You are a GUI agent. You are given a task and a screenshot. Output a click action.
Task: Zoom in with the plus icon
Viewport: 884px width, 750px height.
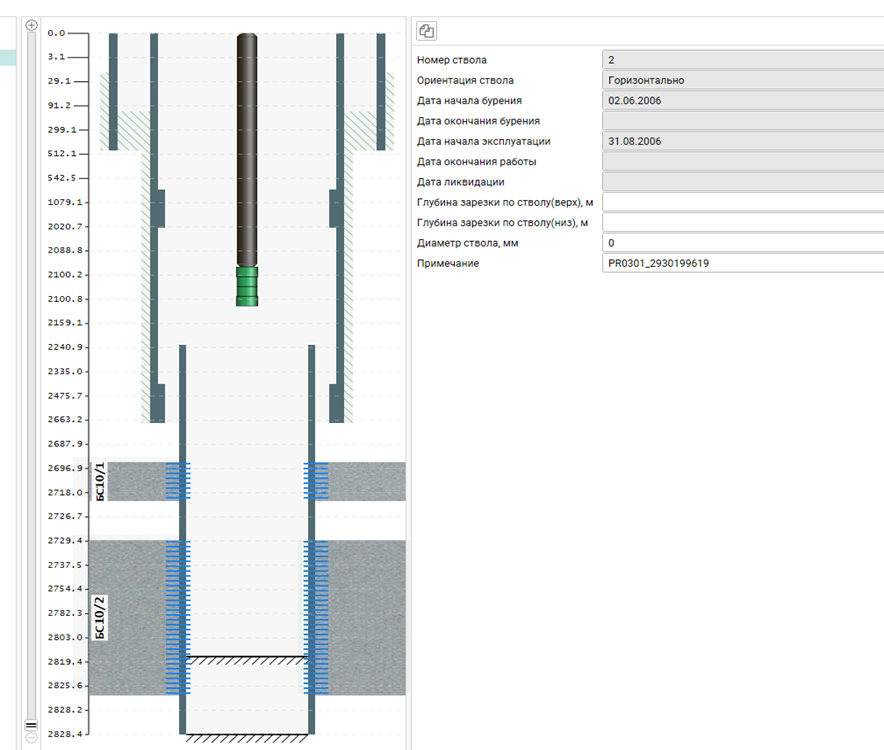coord(31,25)
